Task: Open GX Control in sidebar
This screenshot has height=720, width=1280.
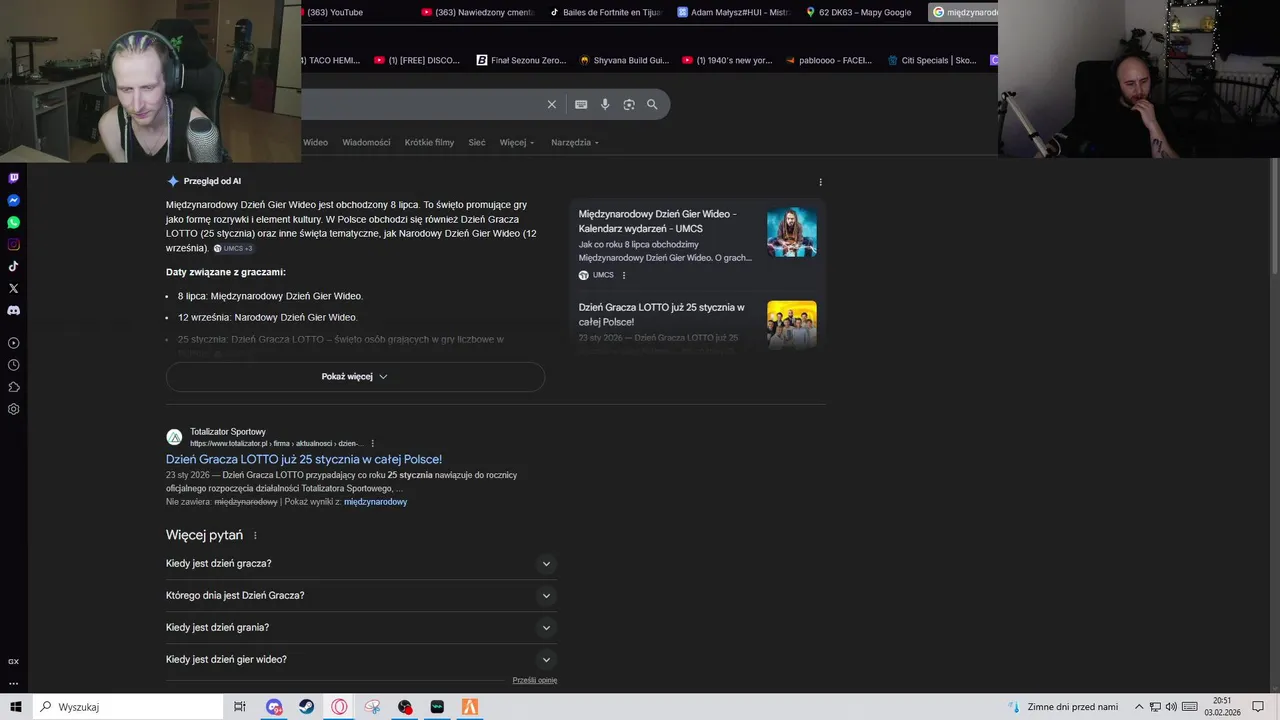Action: [13, 662]
